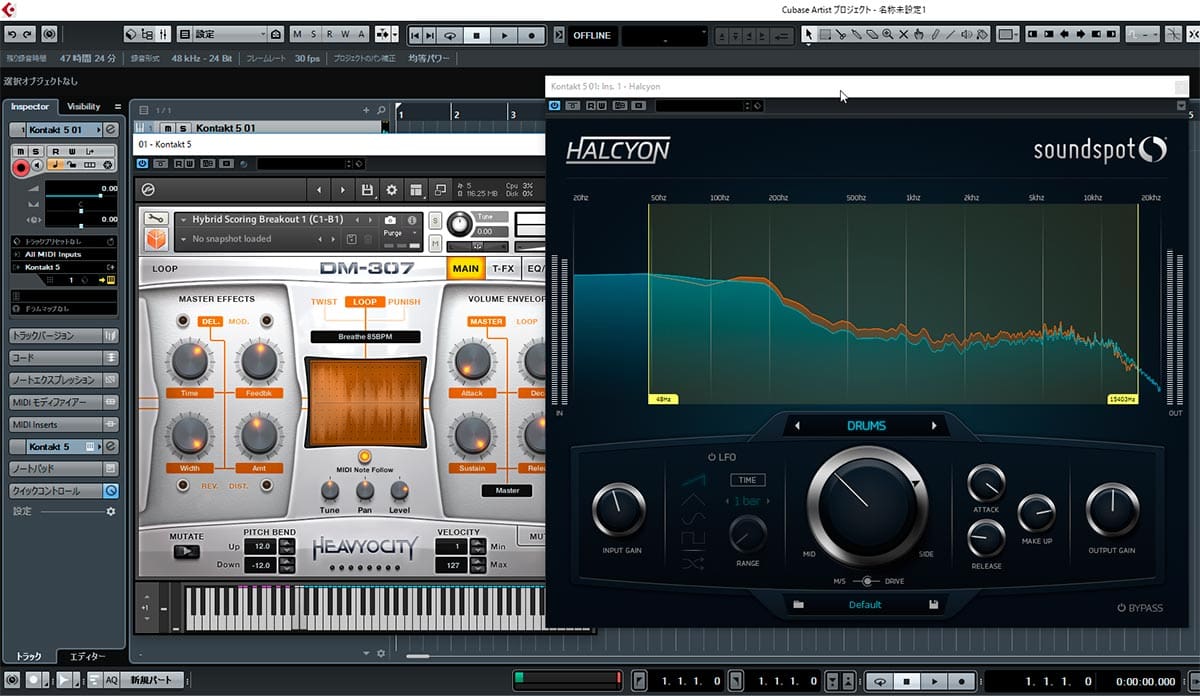Click the Kontakt logo icon
Screen dimensions: 1200x696
pyautogui.click(x=148, y=190)
